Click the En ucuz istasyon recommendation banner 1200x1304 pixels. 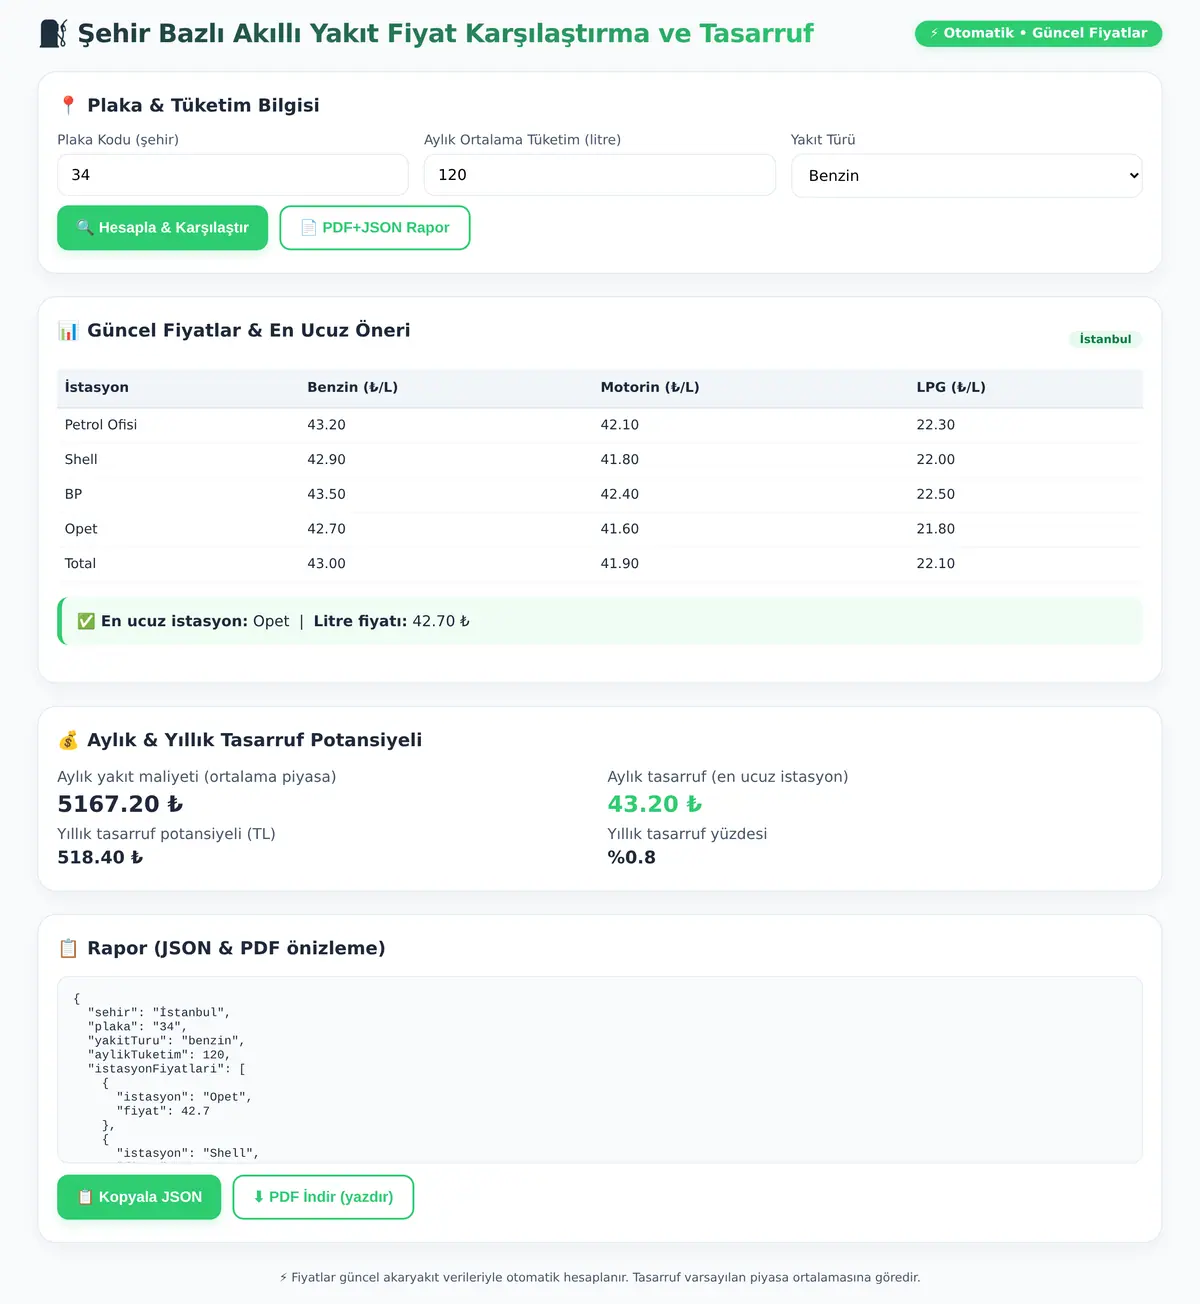(600, 621)
